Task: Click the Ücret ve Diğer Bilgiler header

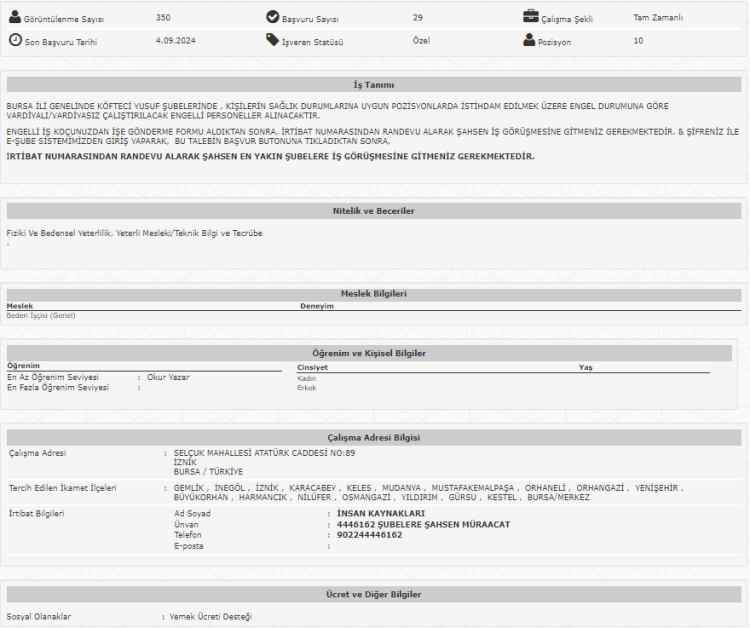Action: 373,595
